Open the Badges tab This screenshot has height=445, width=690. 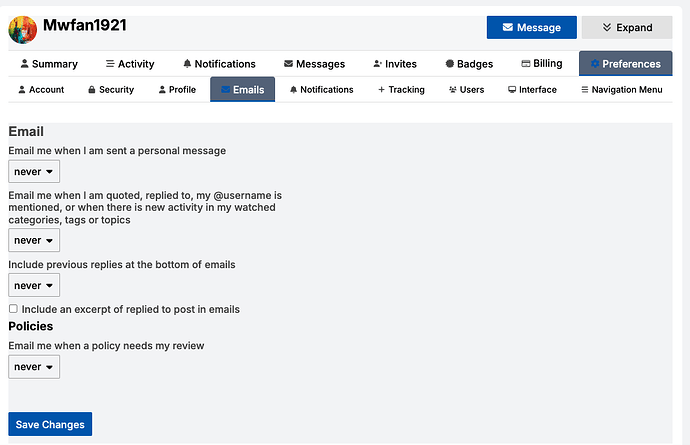469,64
